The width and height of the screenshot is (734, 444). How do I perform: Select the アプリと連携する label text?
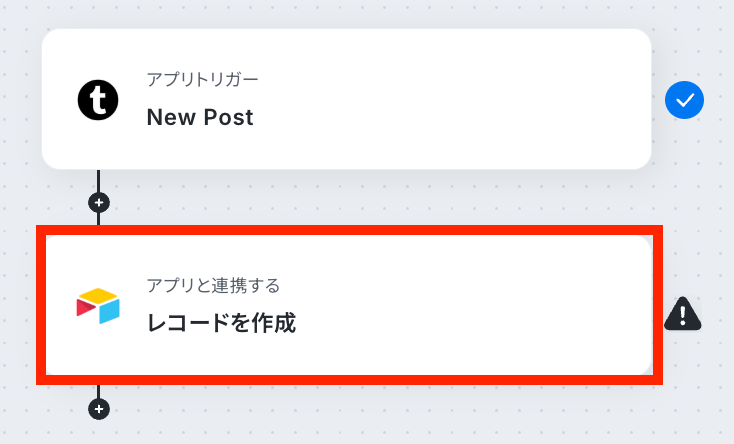[x=212, y=286]
